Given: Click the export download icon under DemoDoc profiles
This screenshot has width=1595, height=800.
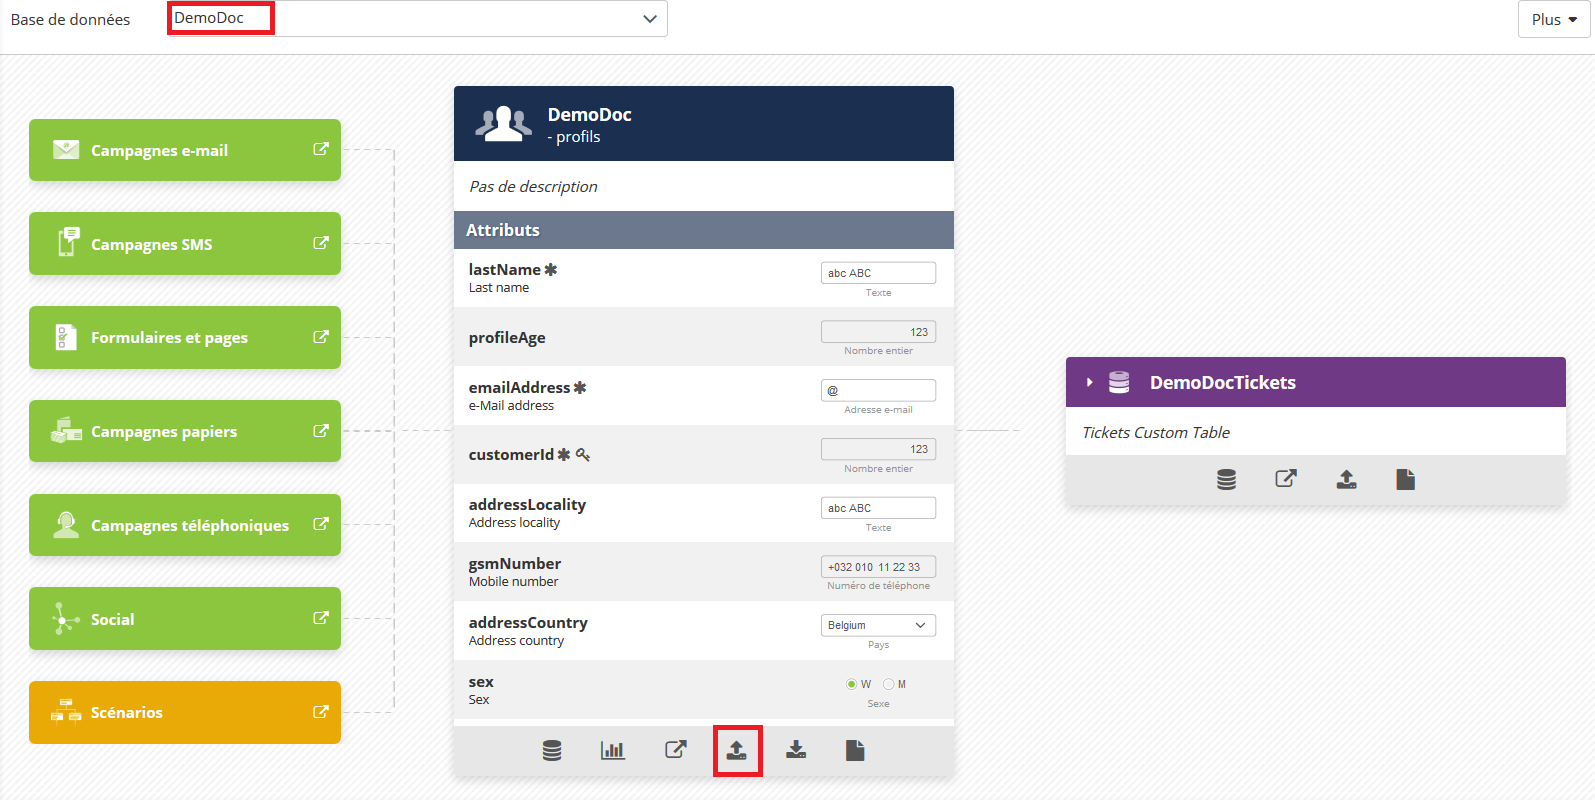Looking at the screenshot, I should click(x=796, y=750).
